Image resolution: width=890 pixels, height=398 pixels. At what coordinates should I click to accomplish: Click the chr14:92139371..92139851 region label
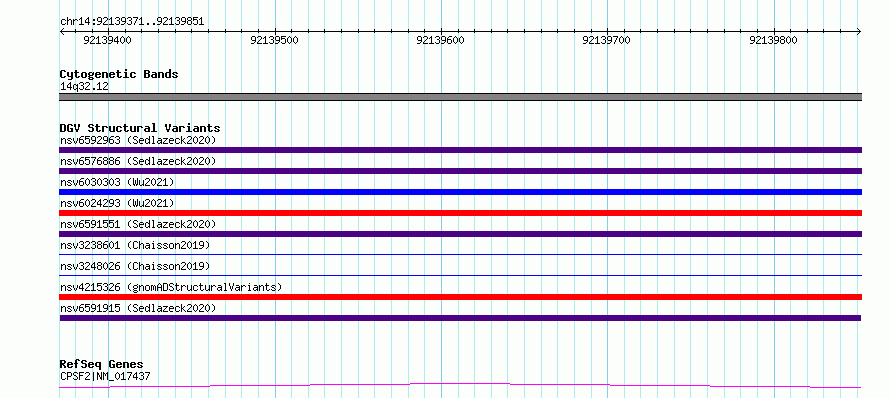132,22
